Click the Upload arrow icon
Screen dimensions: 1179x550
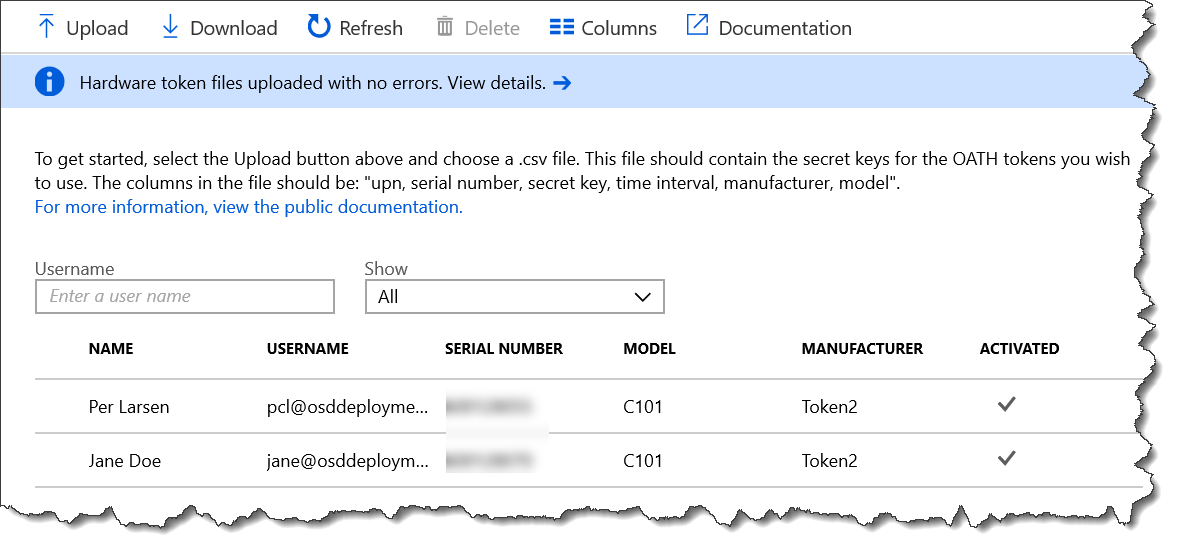(x=46, y=27)
